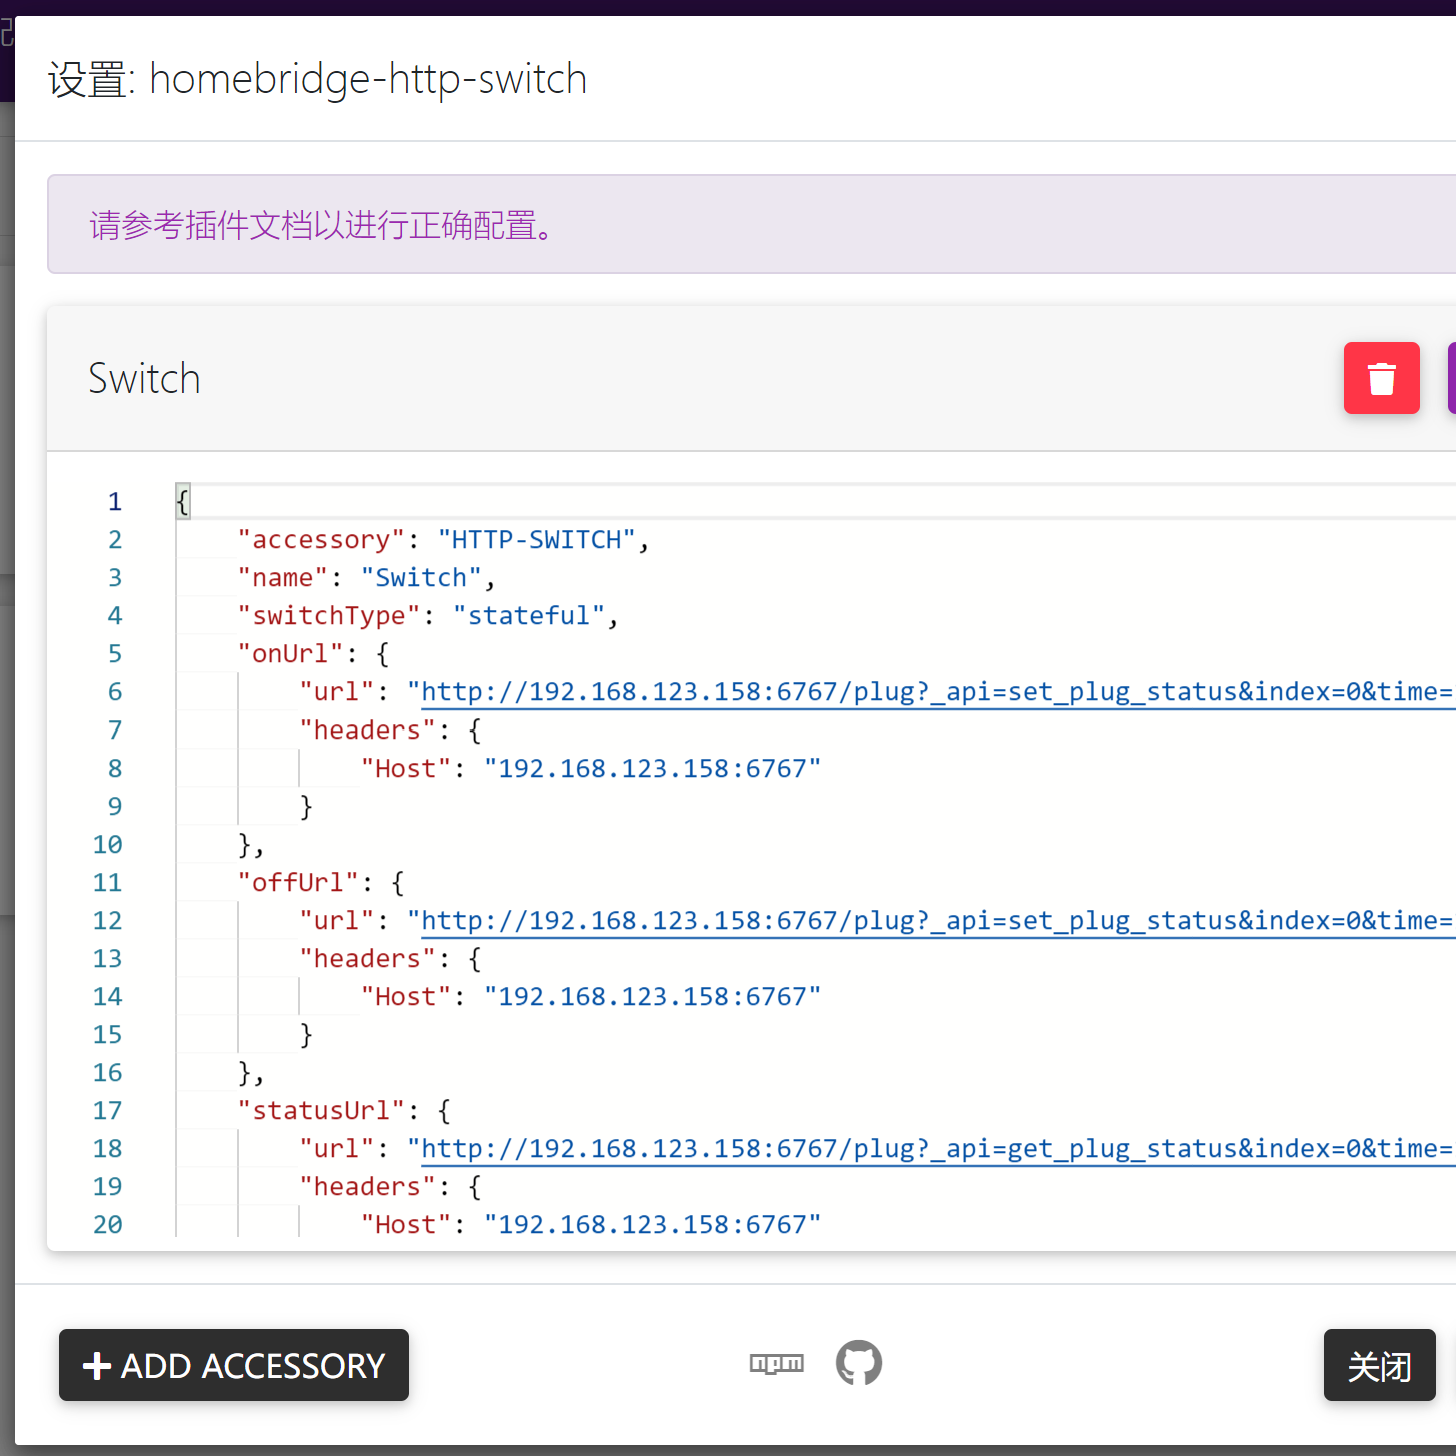The image size is (1456, 1456).
Task: Click line number 1 in the editor gutter
Action: (x=115, y=502)
